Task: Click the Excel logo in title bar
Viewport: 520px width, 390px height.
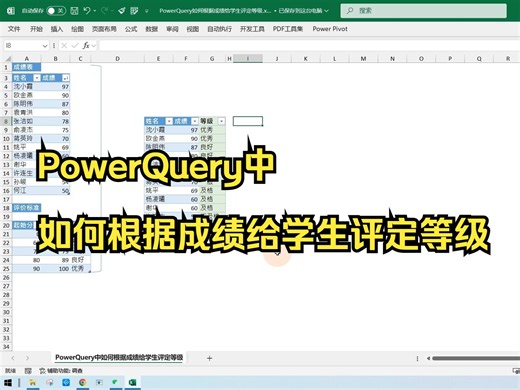Action: [x=11, y=11]
